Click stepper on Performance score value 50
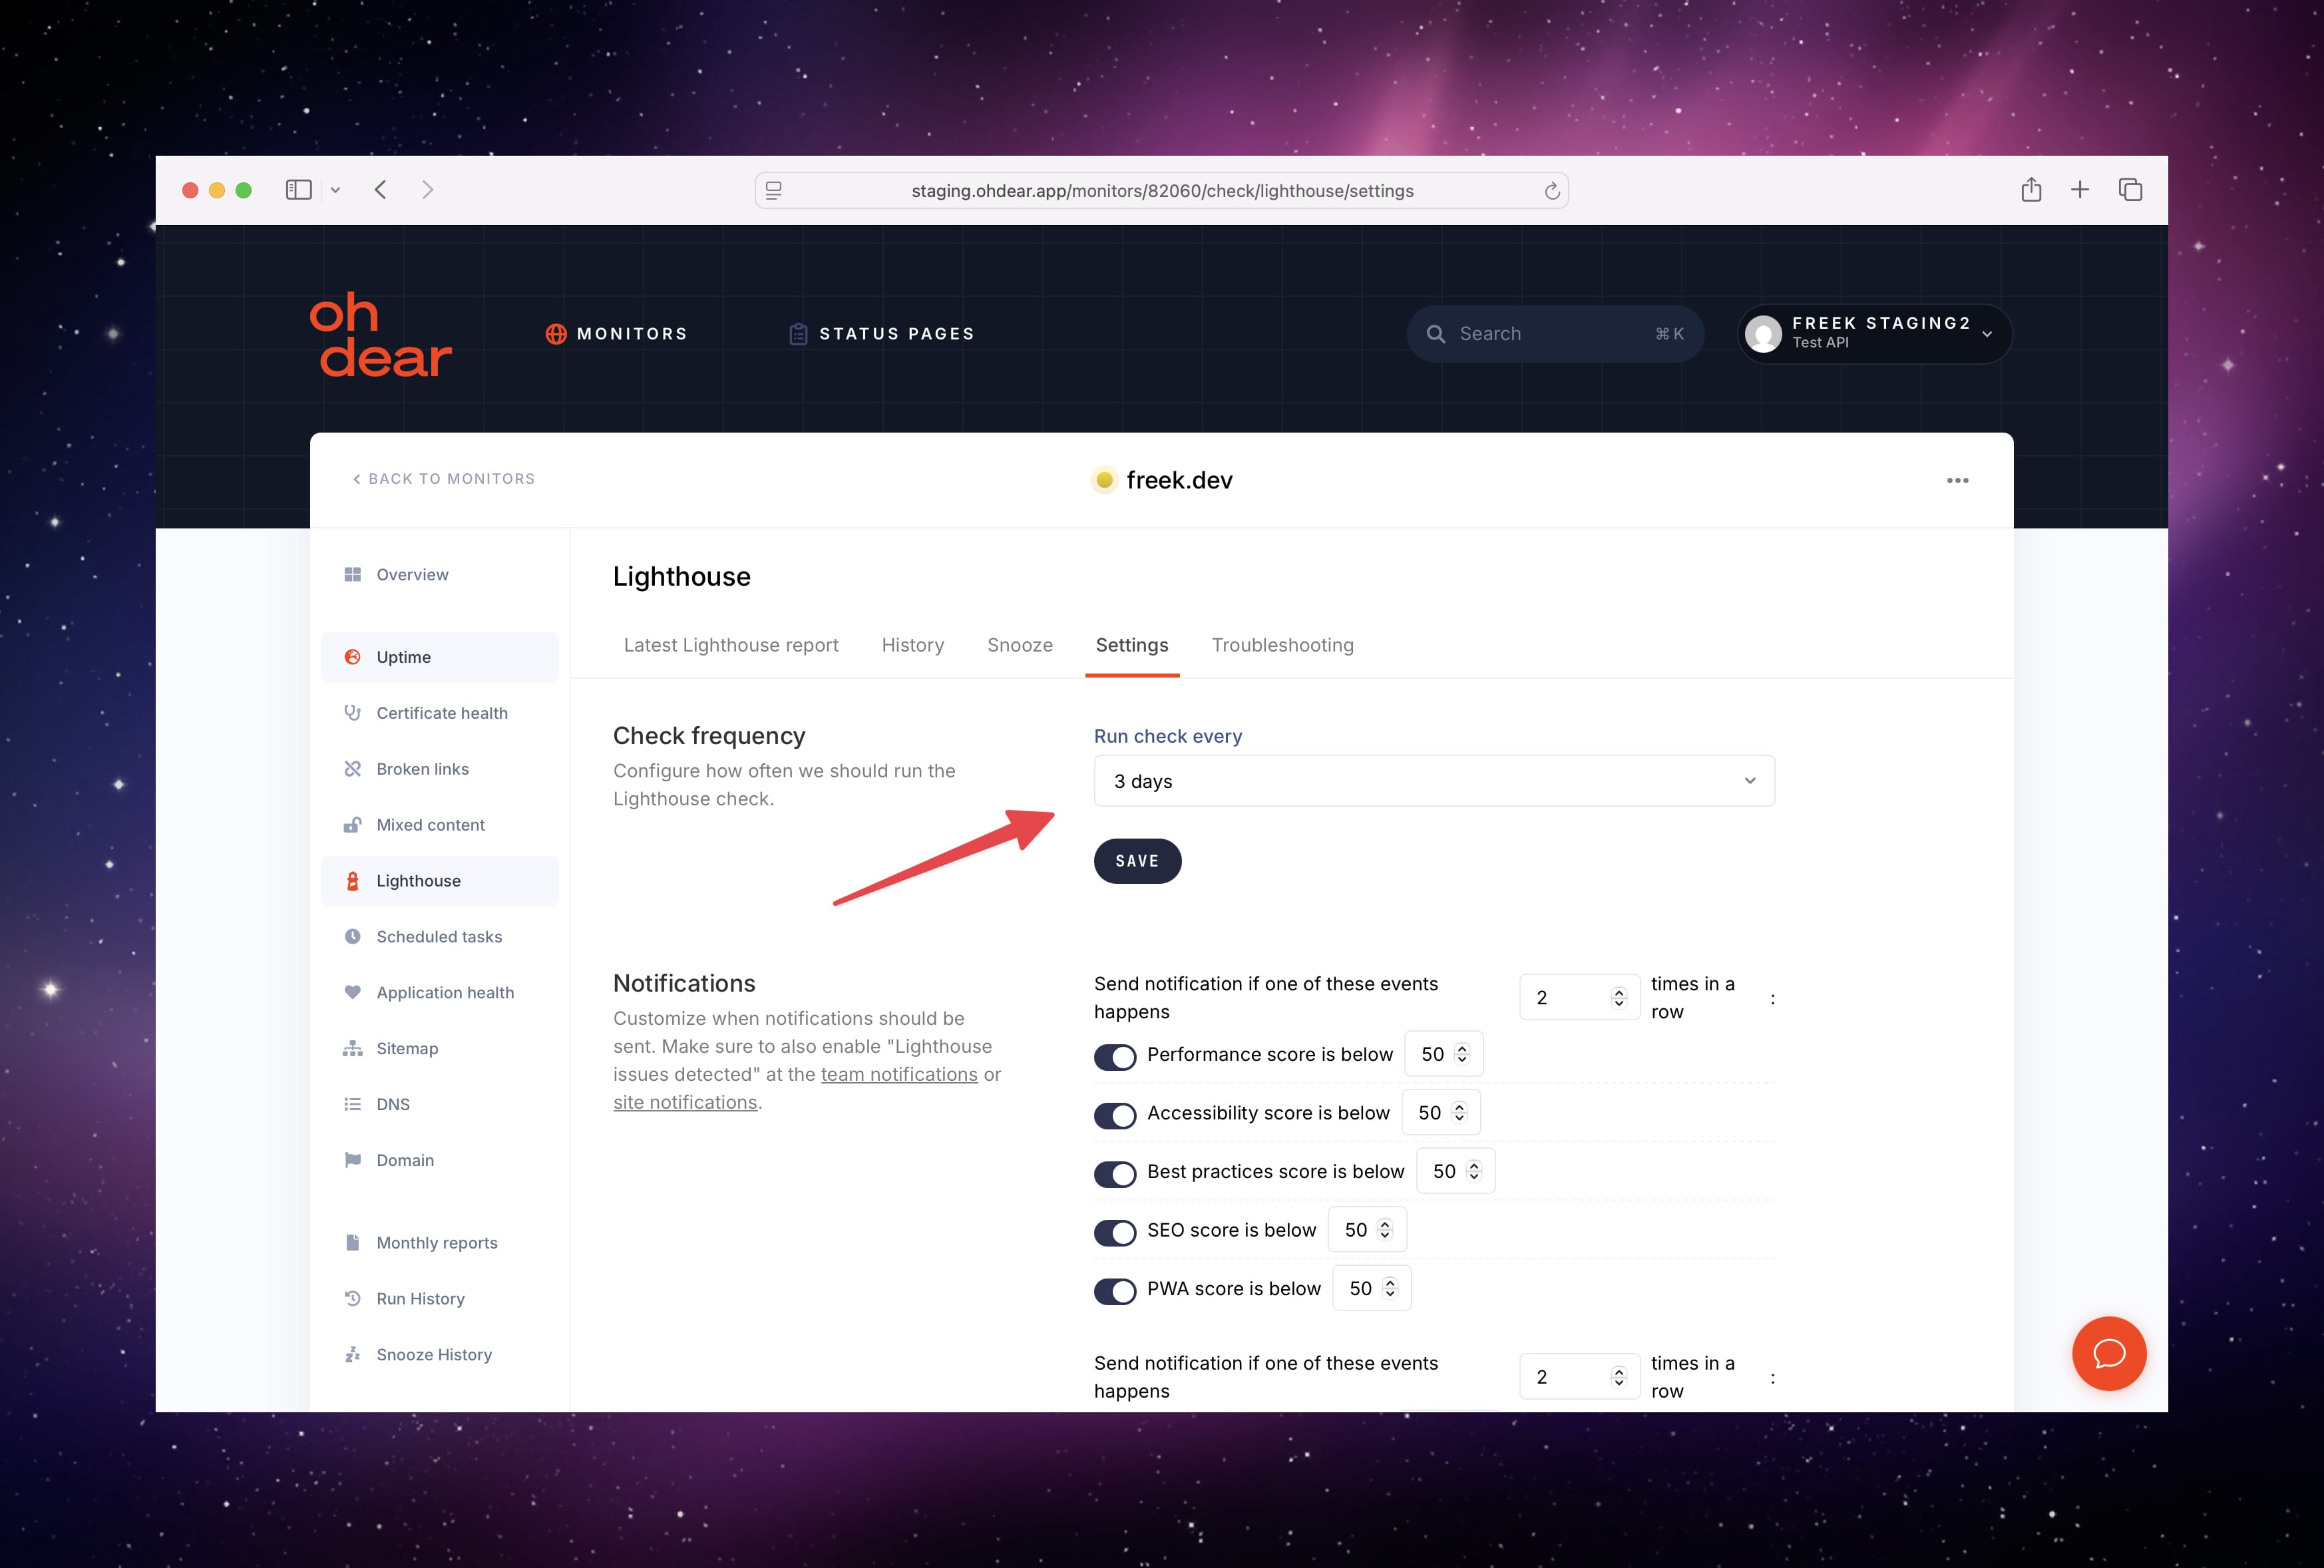 (1462, 1054)
